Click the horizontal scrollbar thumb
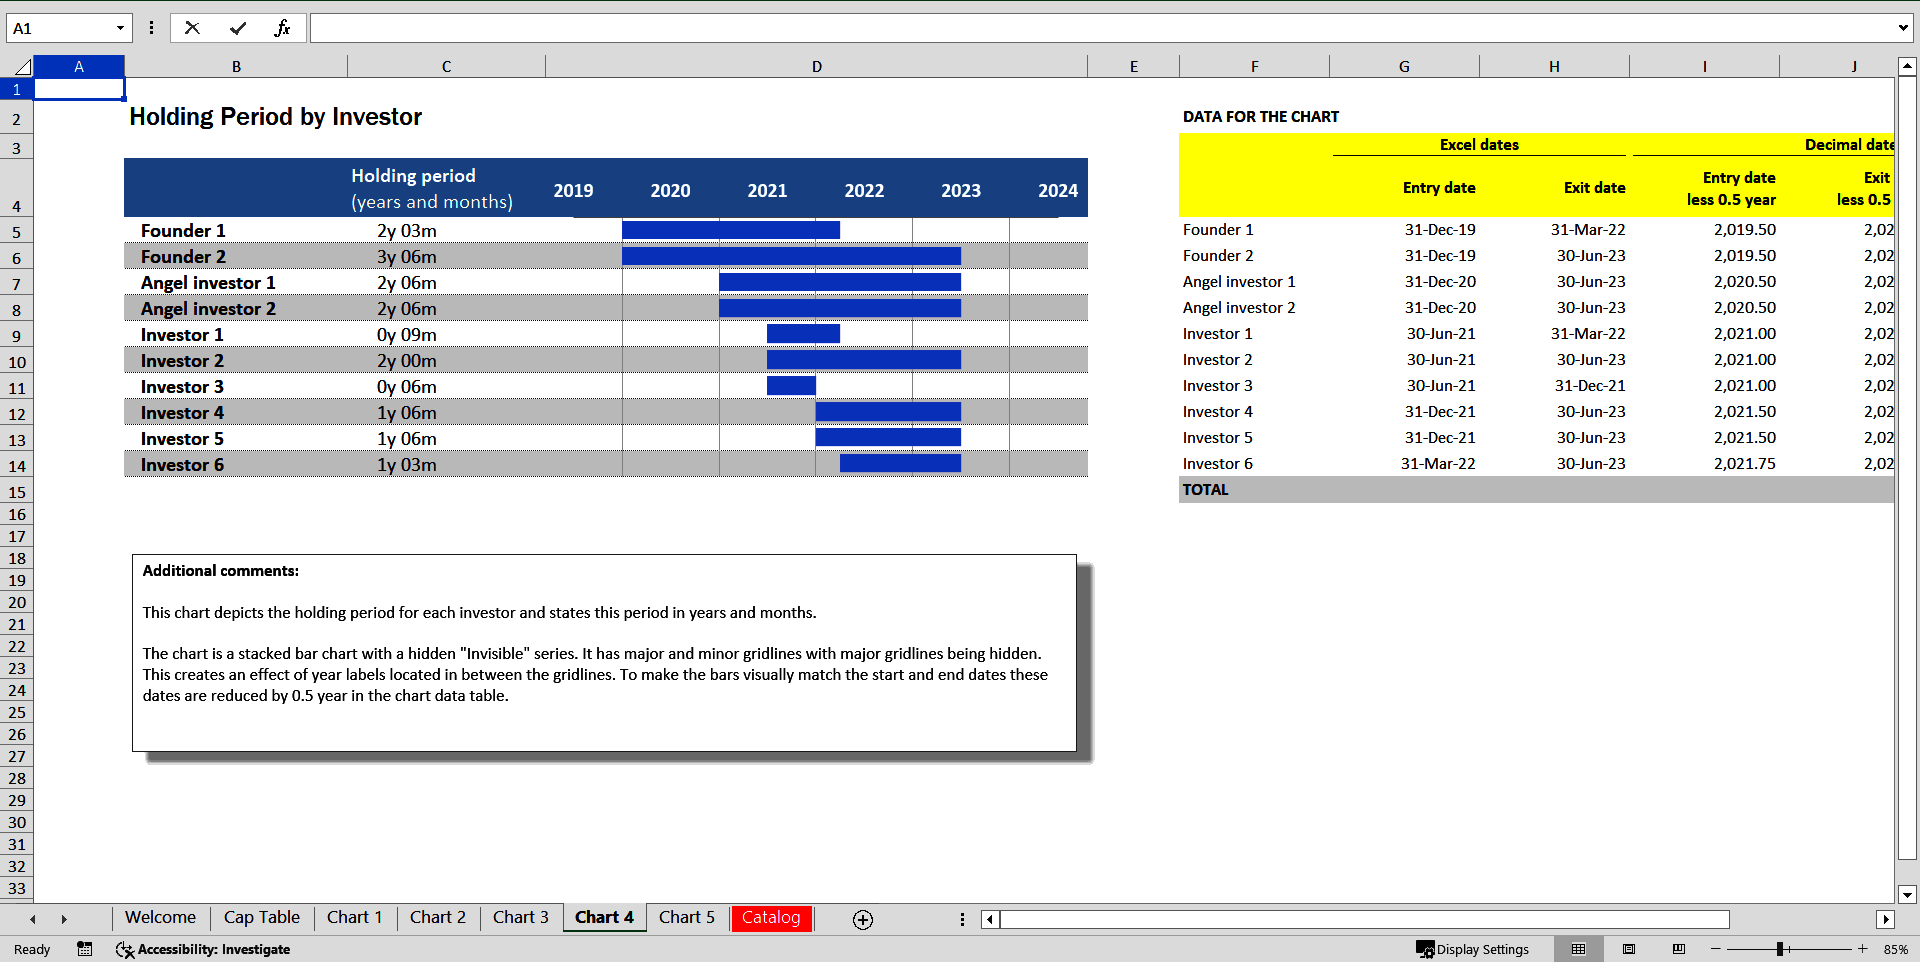The width and height of the screenshot is (1920, 962). [x=1365, y=919]
